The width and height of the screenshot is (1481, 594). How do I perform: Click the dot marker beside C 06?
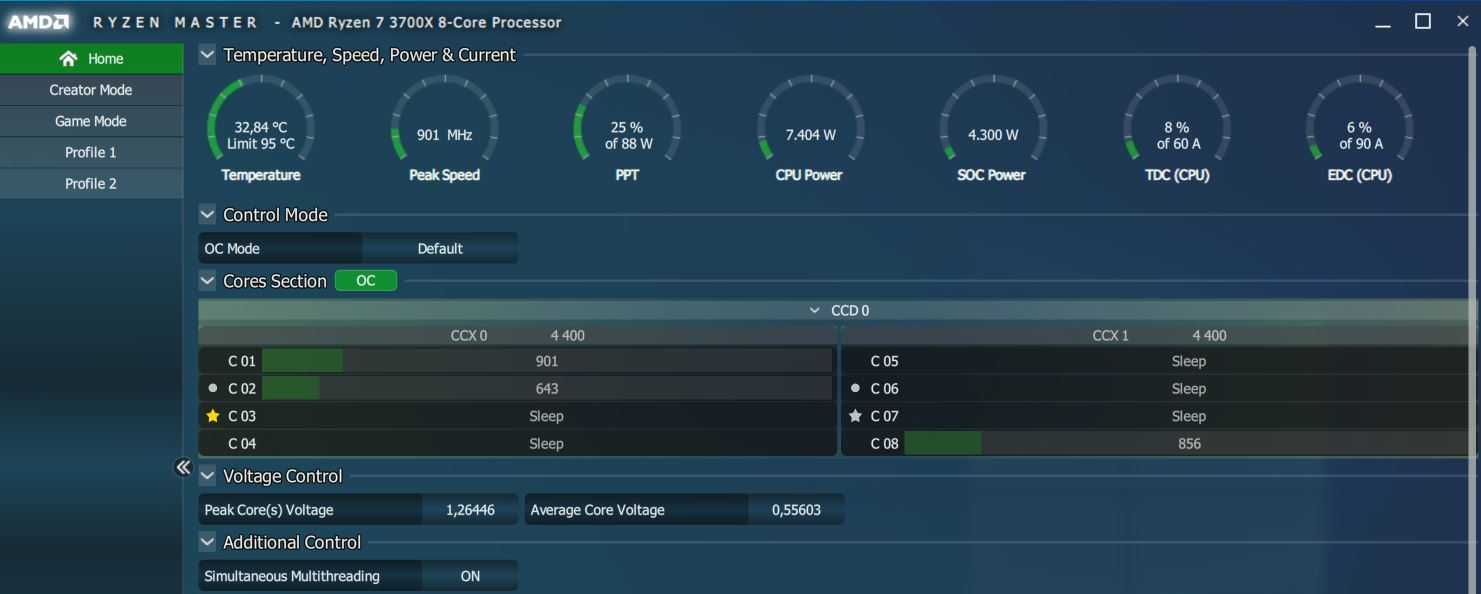tap(855, 388)
